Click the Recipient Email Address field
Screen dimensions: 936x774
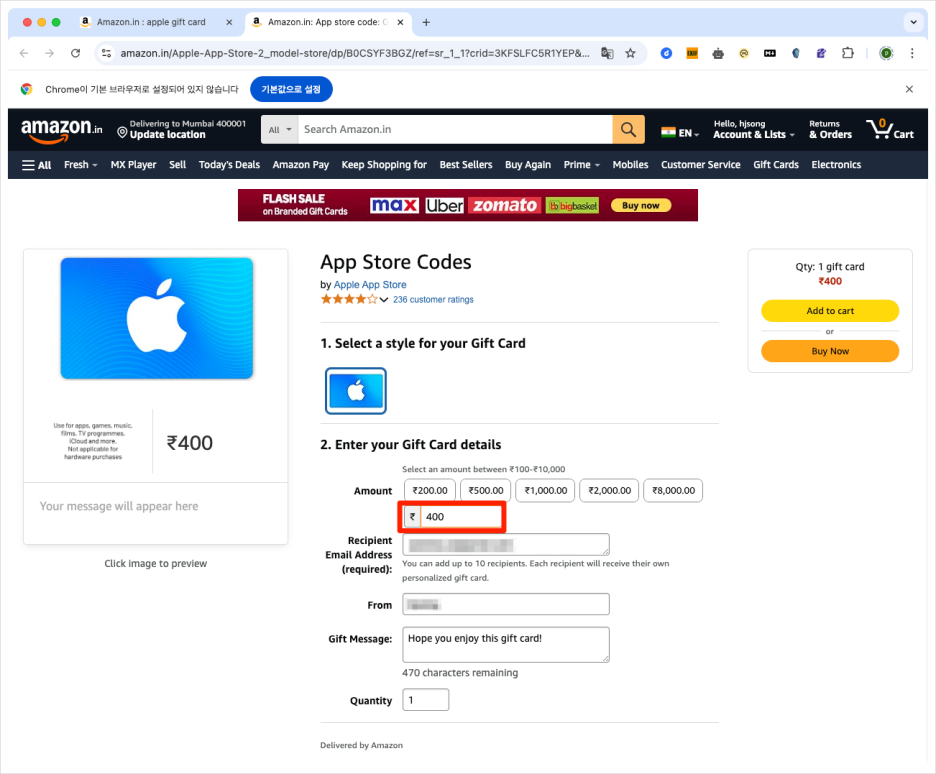coord(506,544)
